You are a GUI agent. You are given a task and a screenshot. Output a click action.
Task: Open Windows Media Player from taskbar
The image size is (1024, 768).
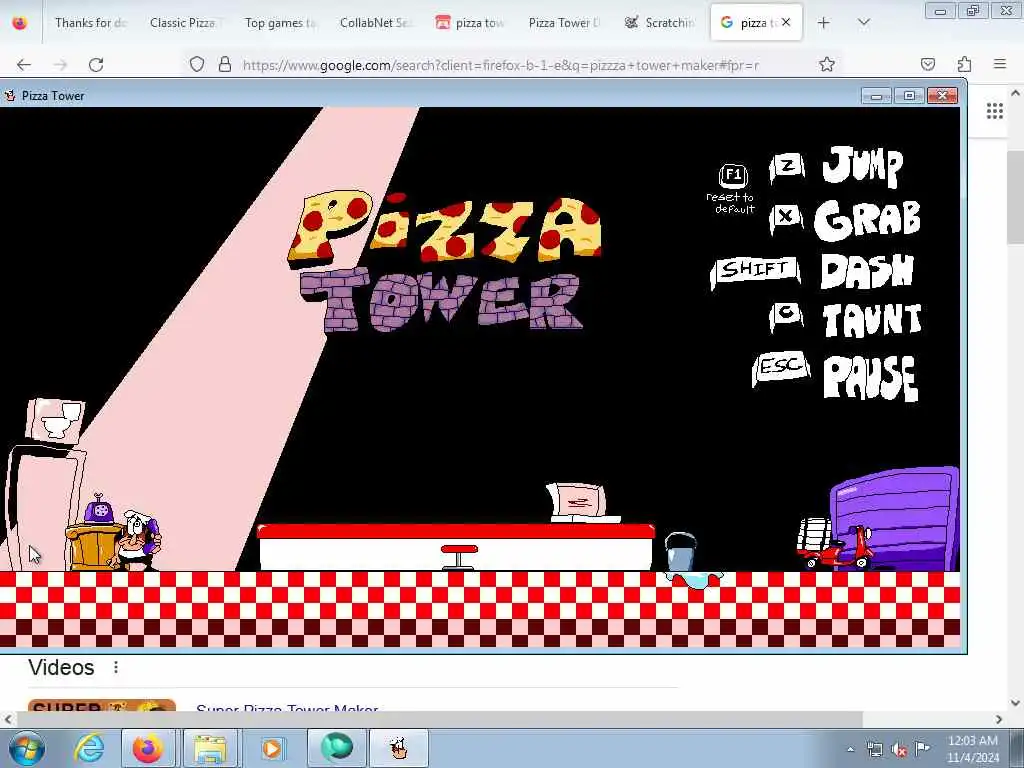click(272, 748)
